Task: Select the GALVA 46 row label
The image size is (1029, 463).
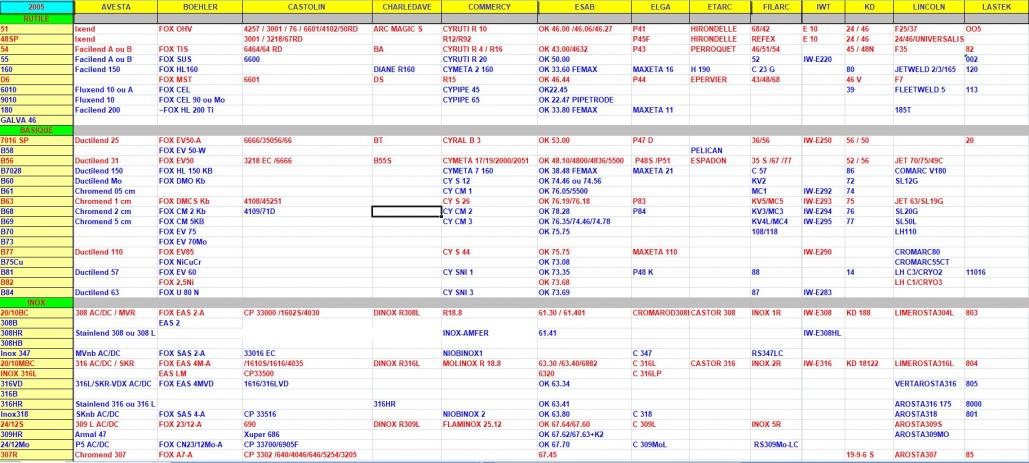Action: pos(36,120)
